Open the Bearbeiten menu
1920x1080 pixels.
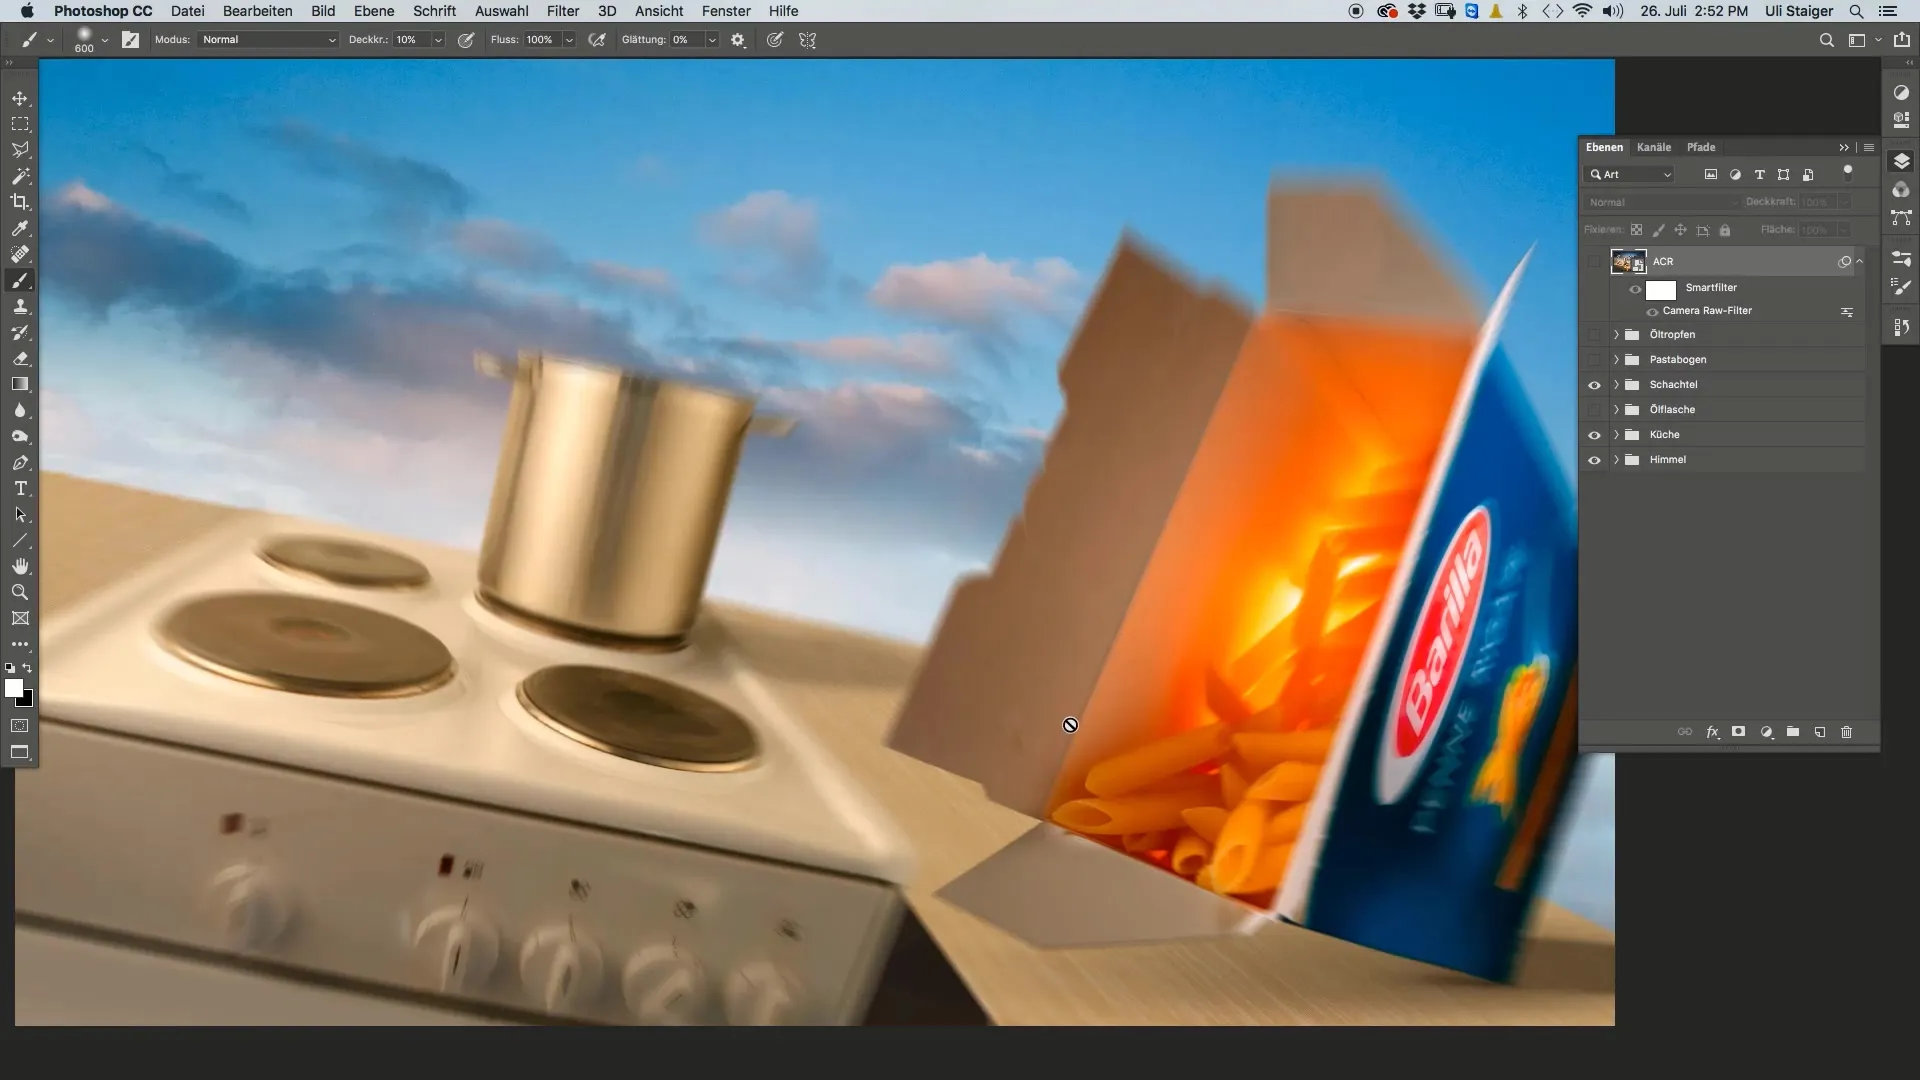258,11
